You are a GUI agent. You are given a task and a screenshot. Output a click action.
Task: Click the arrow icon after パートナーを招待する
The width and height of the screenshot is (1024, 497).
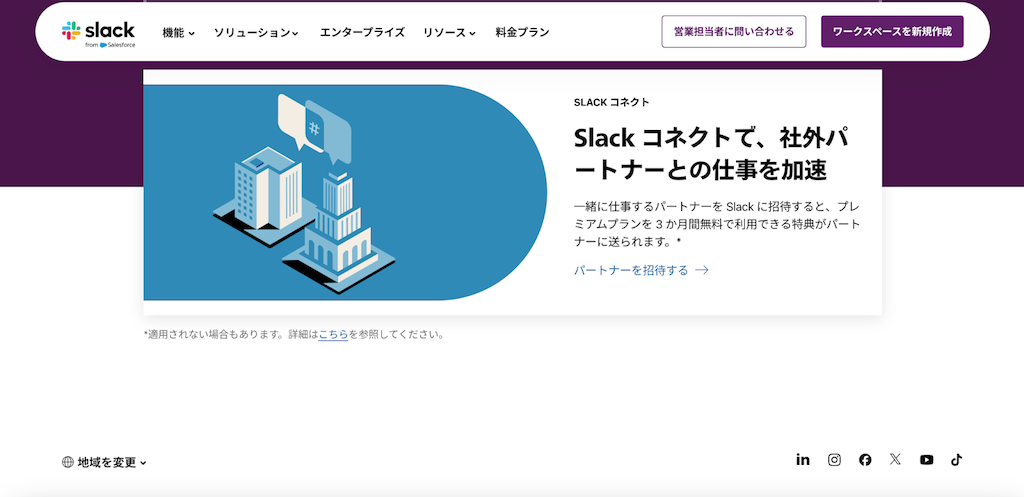pos(702,270)
